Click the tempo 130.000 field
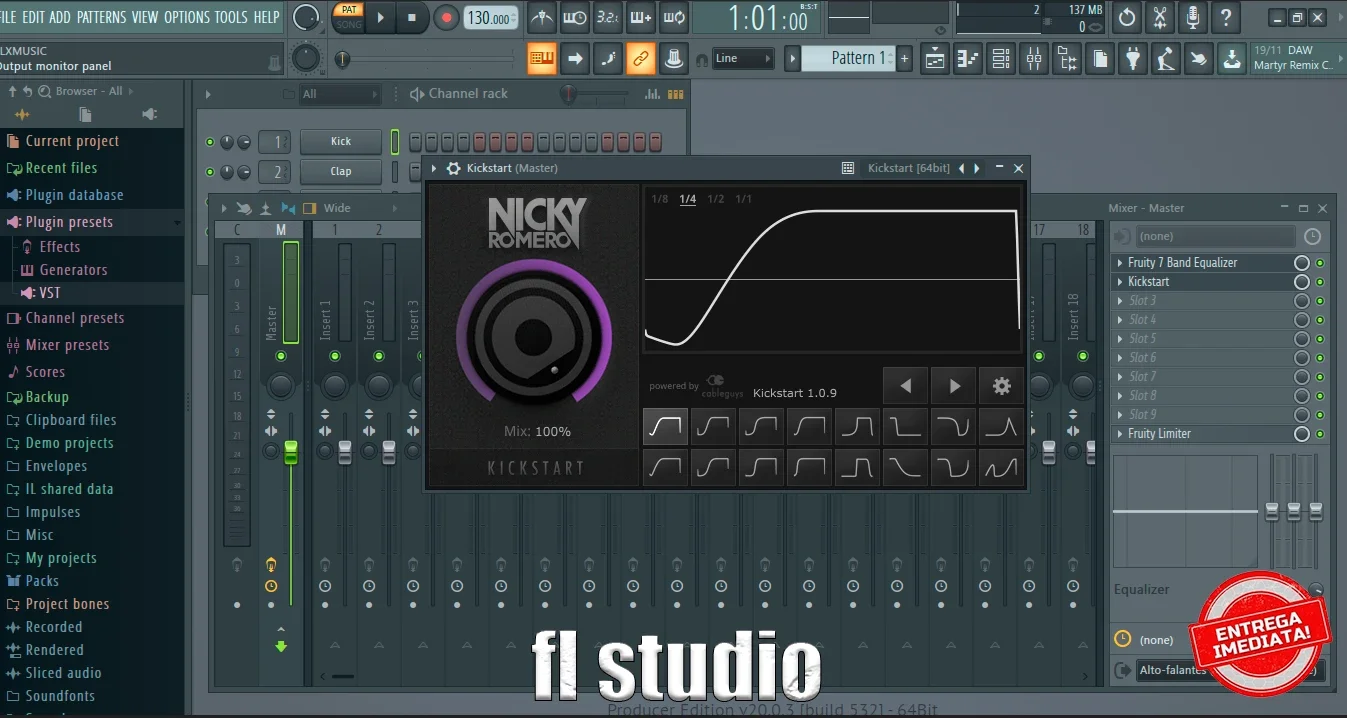The width and height of the screenshot is (1347, 718). [492, 18]
